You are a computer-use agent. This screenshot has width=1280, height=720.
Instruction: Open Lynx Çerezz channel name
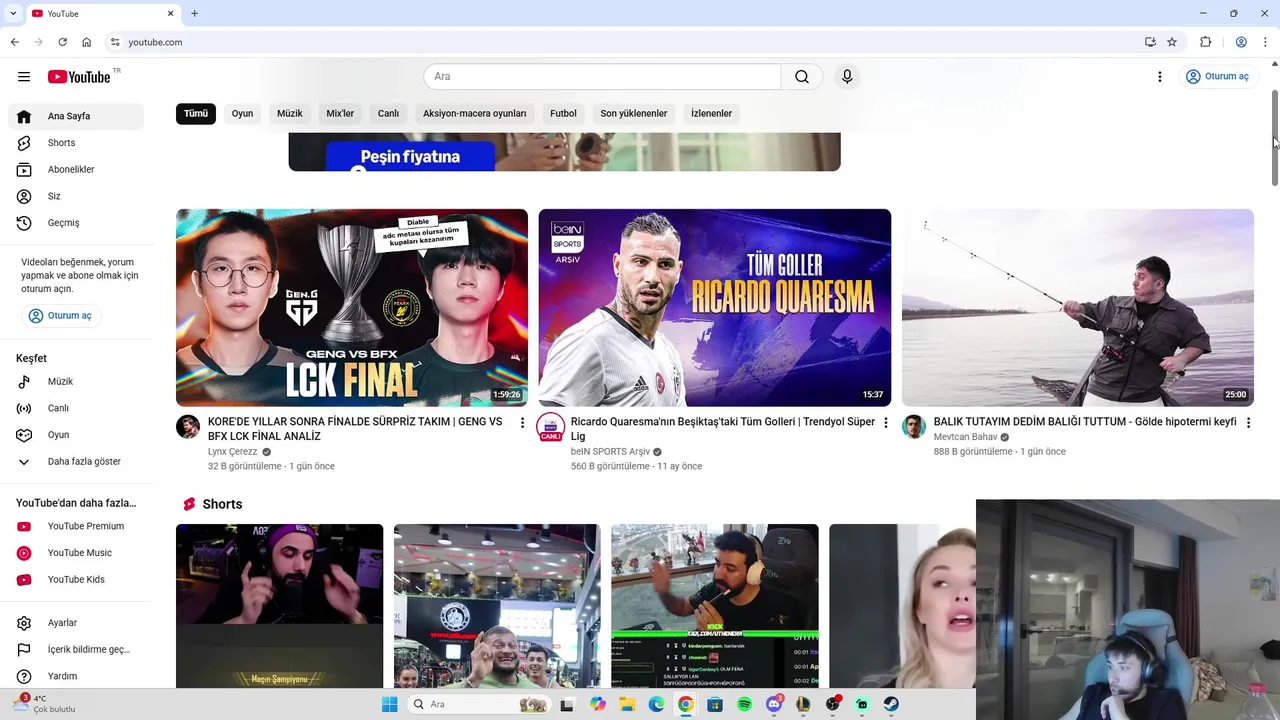(232, 452)
